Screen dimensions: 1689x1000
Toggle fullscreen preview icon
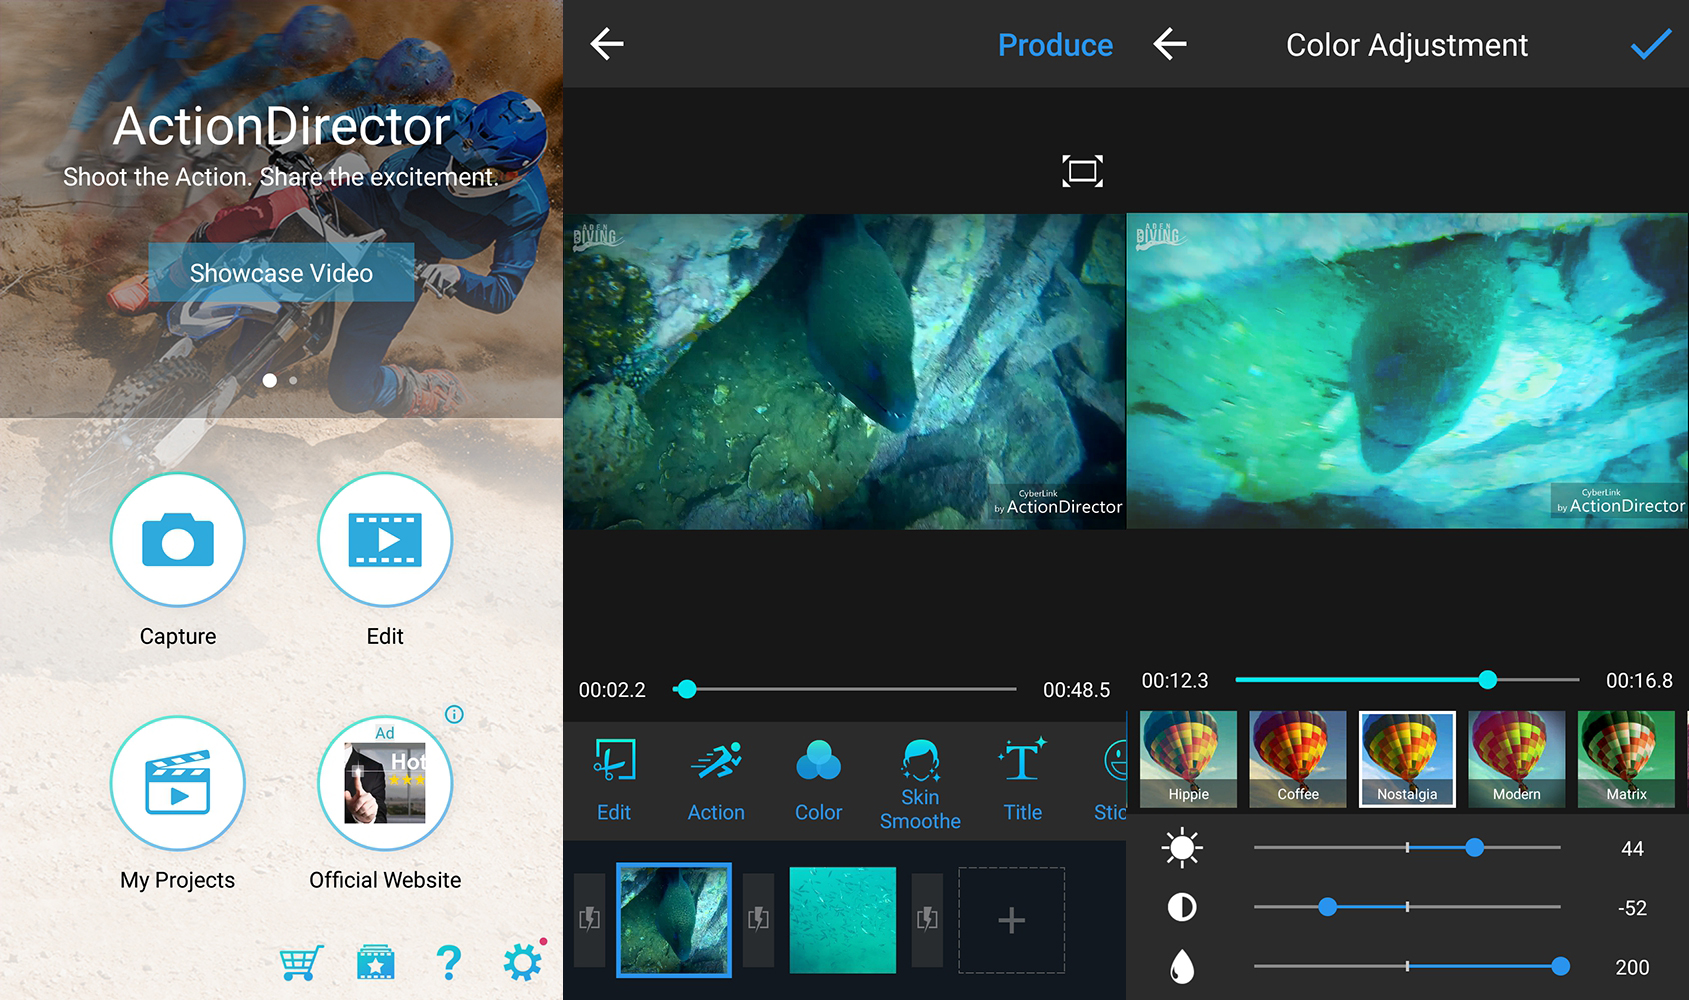tap(1082, 171)
